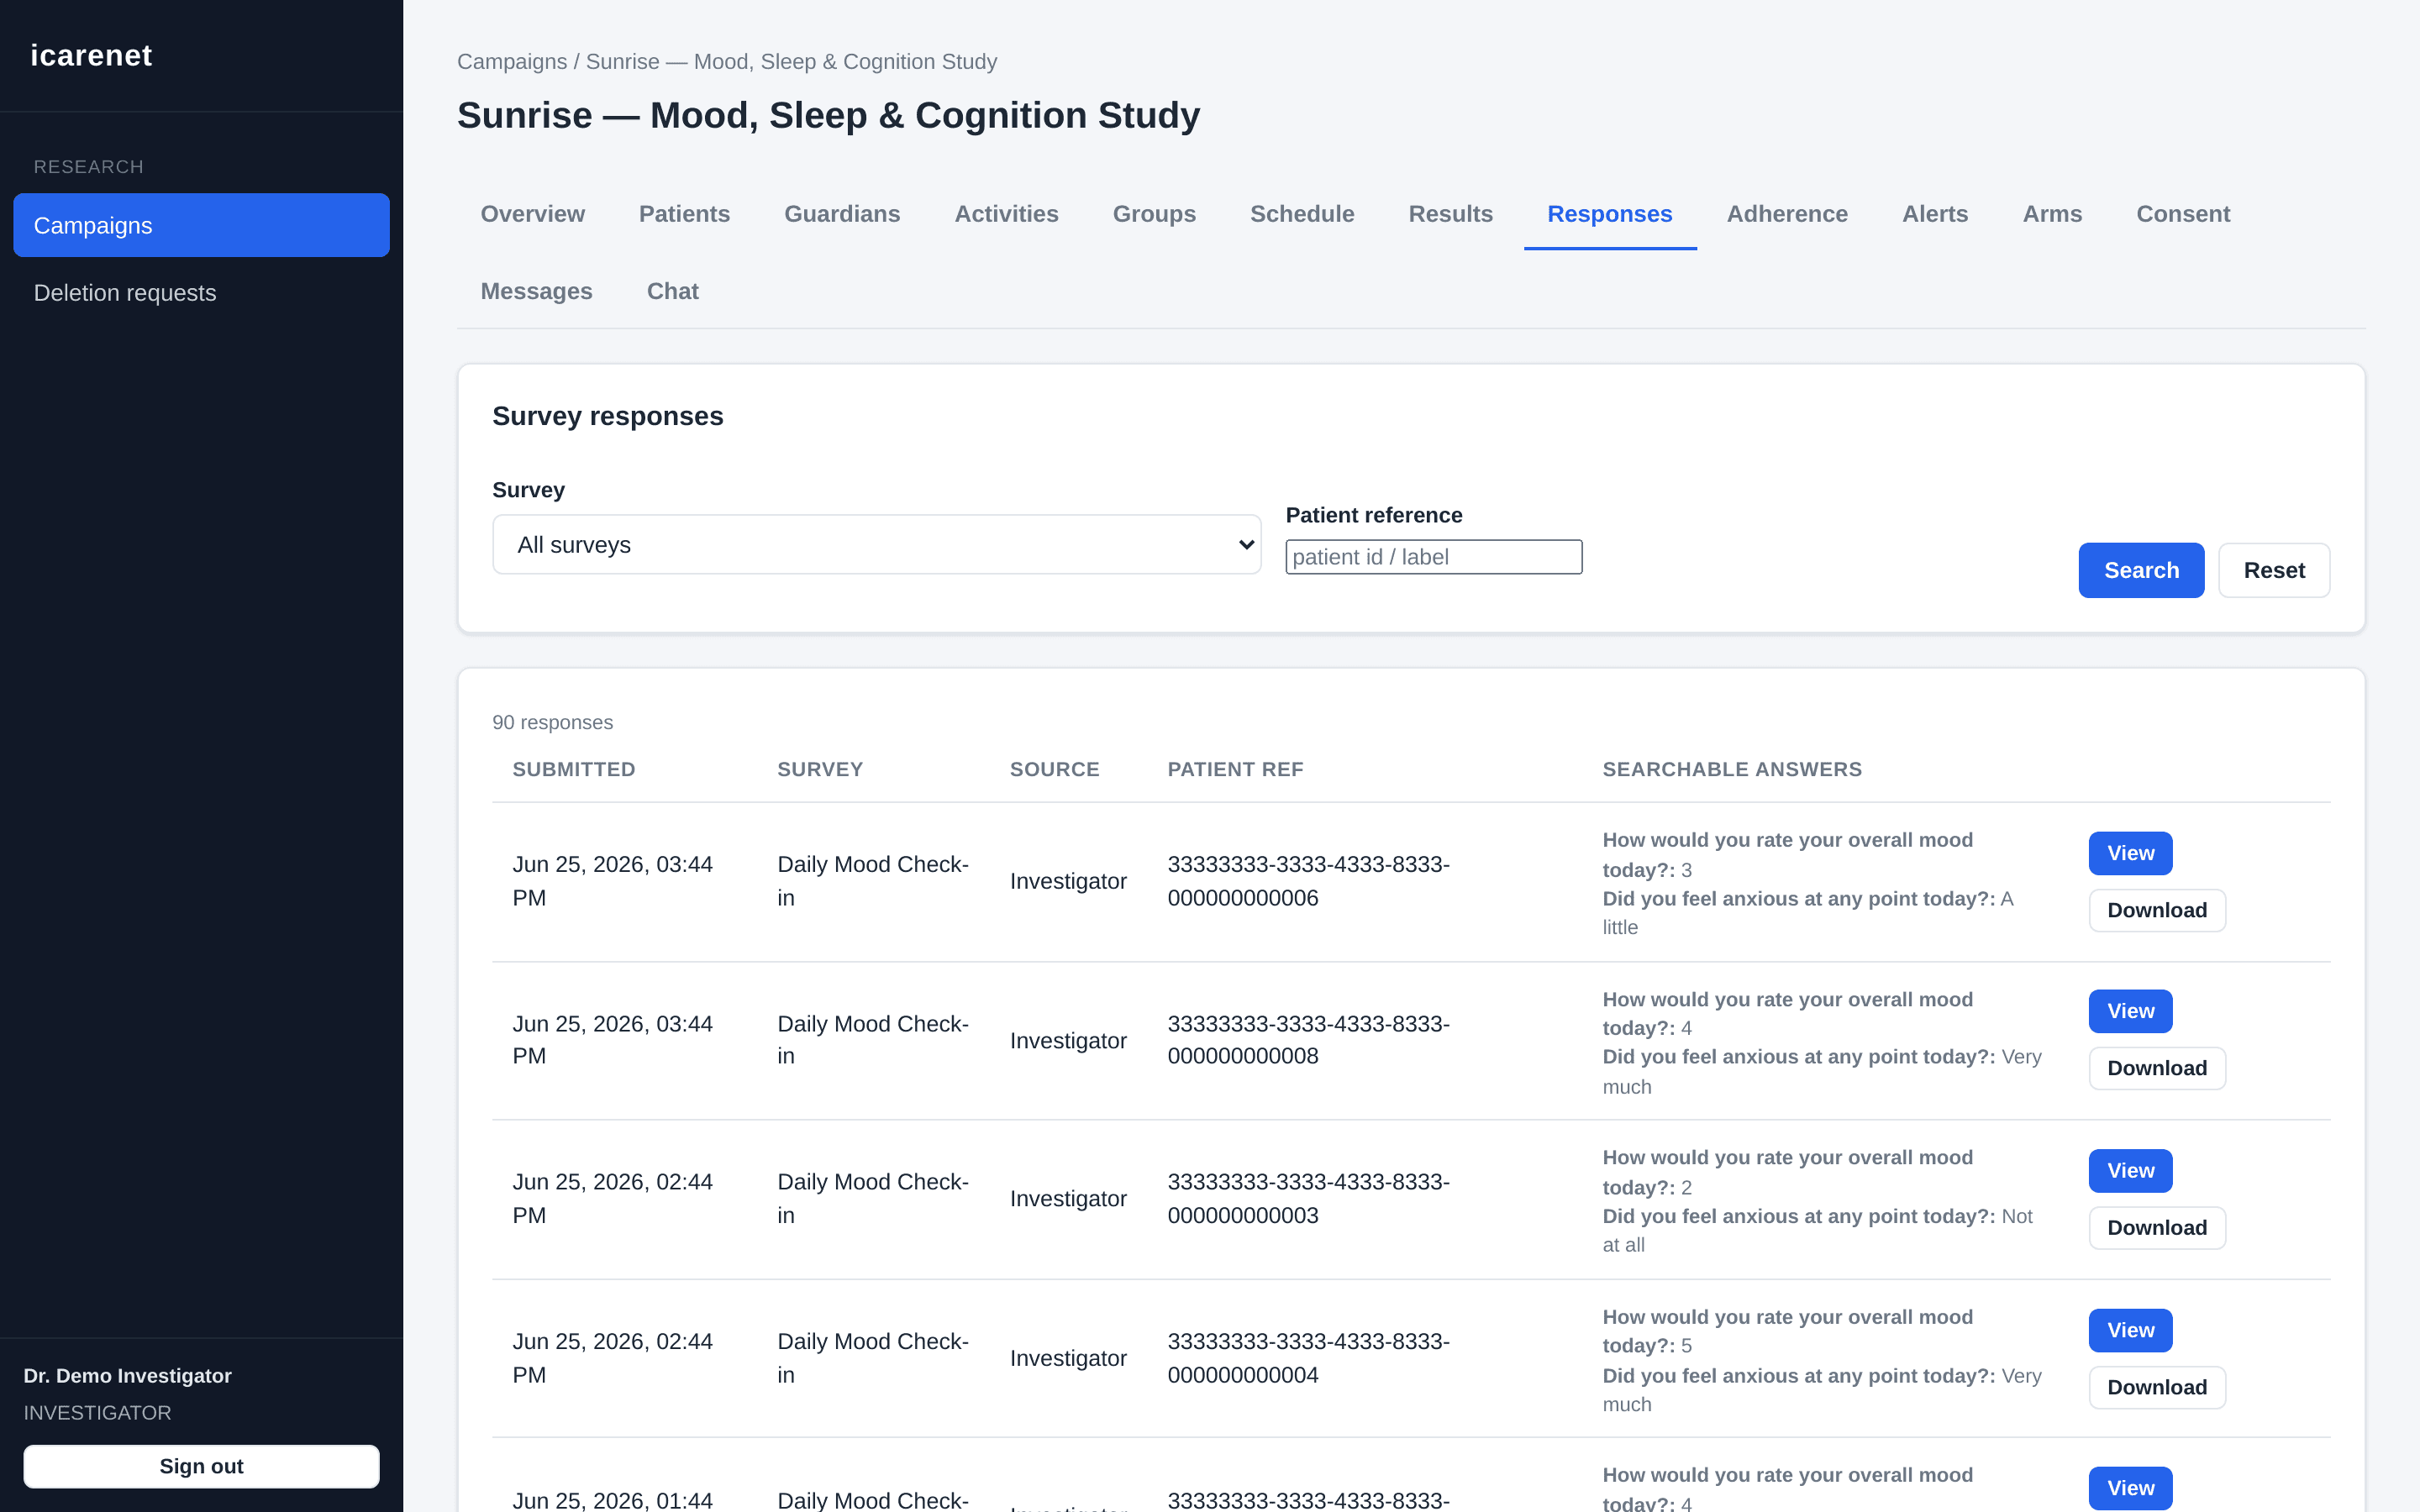Open the Chat tab
The height and width of the screenshot is (1512, 2420).
672,291
